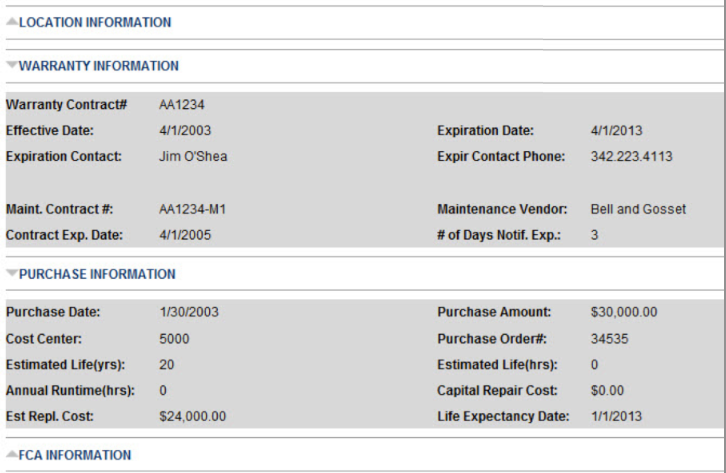Select Purchase Order# value 34535

(609, 338)
